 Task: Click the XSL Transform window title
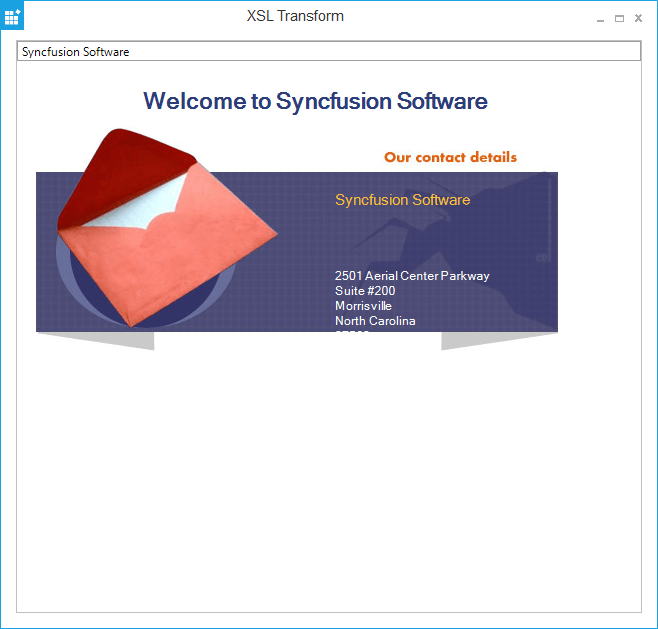tap(295, 16)
